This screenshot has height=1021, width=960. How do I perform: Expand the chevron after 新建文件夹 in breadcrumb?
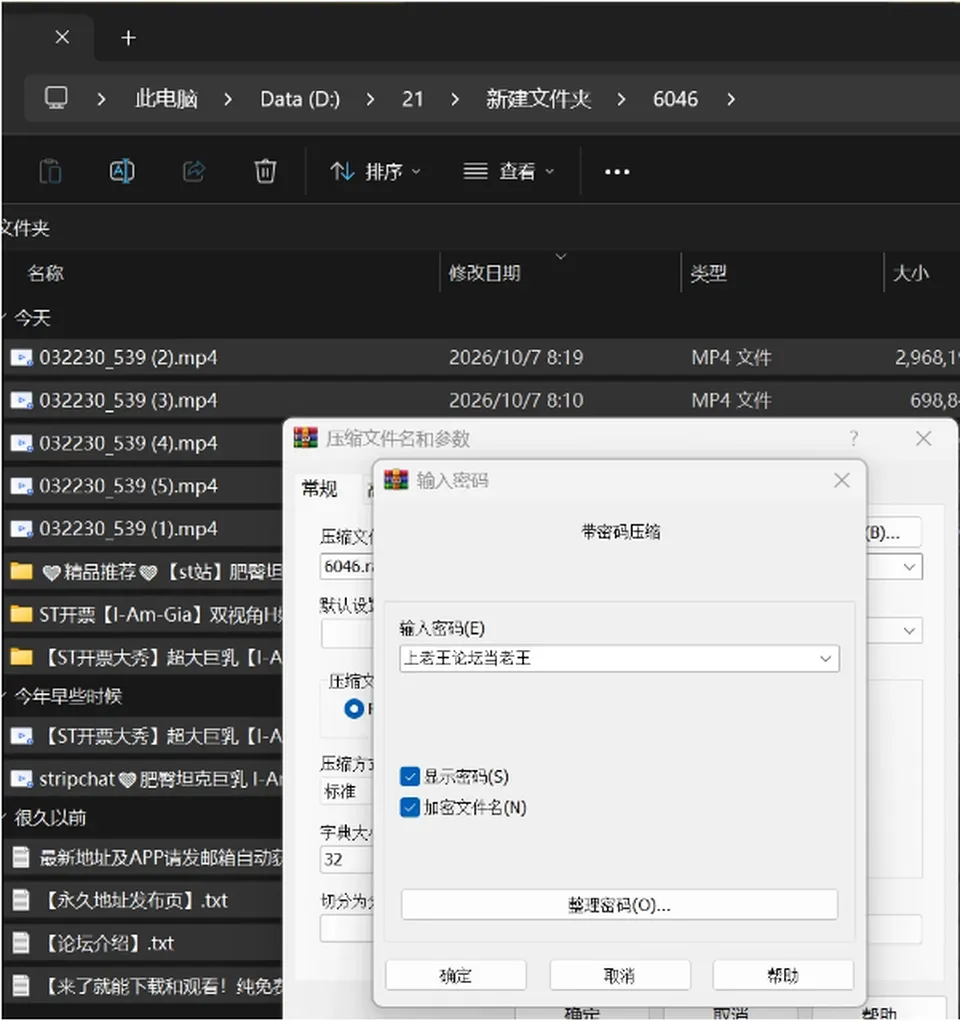pyautogui.click(x=621, y=99)
